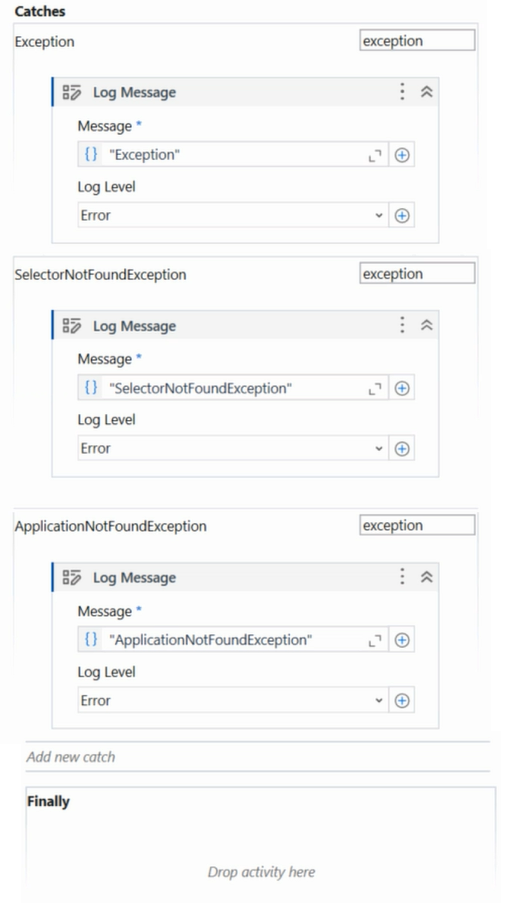Open Log Level dropdown in SelectorNotFoundException catch
This screenshot has width=505, height=903.
click(233, 448)
